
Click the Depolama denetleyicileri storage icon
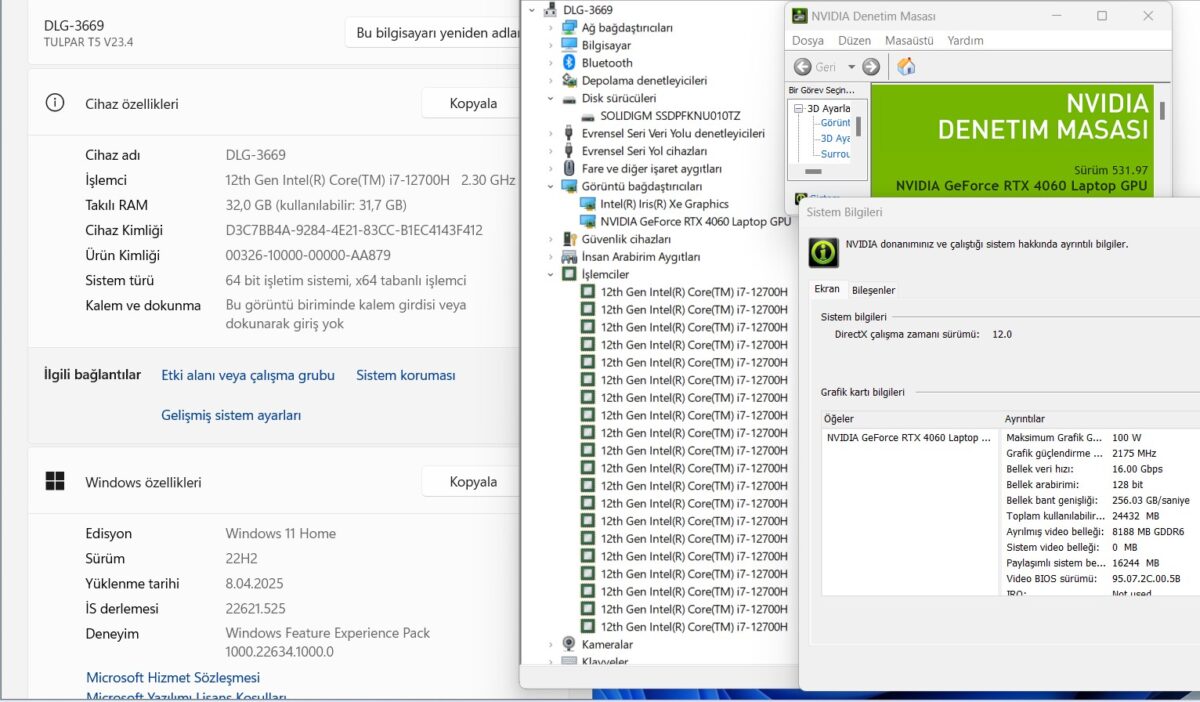tap(569, 81)
